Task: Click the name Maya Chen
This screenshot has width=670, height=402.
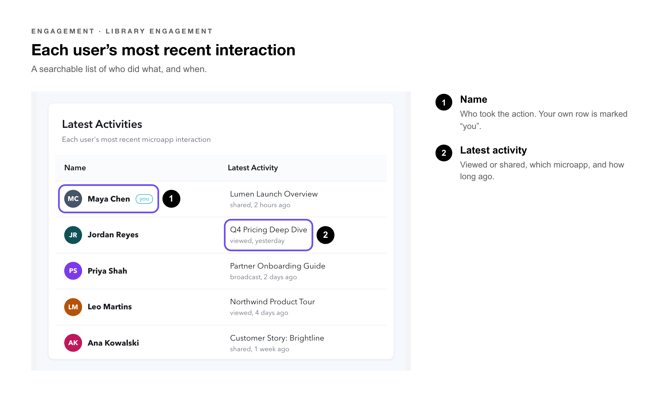Action: [109, 199]
